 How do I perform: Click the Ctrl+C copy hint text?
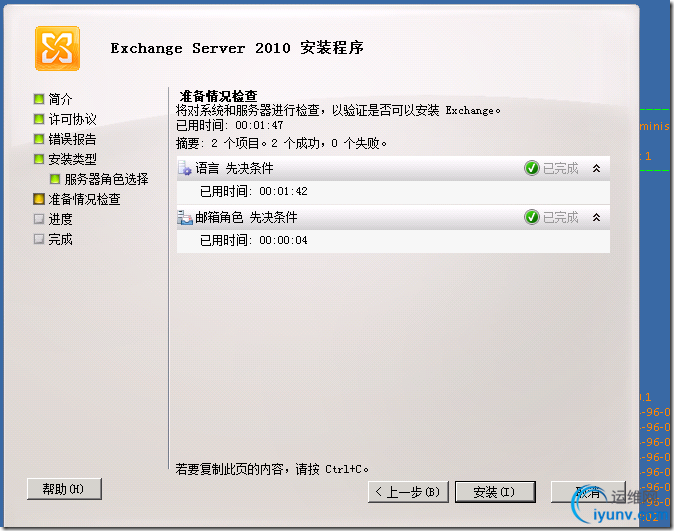(x=272, y=469)
